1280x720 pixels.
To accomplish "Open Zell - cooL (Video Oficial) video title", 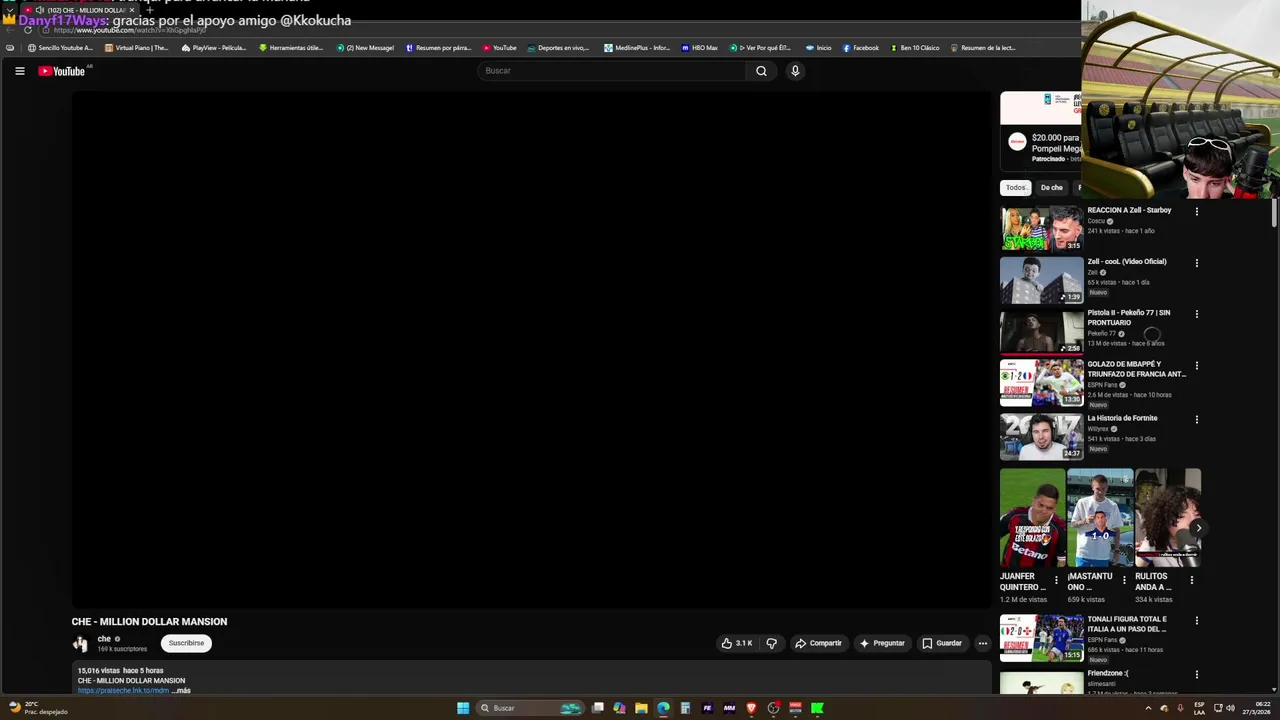I will point(1127,262).
